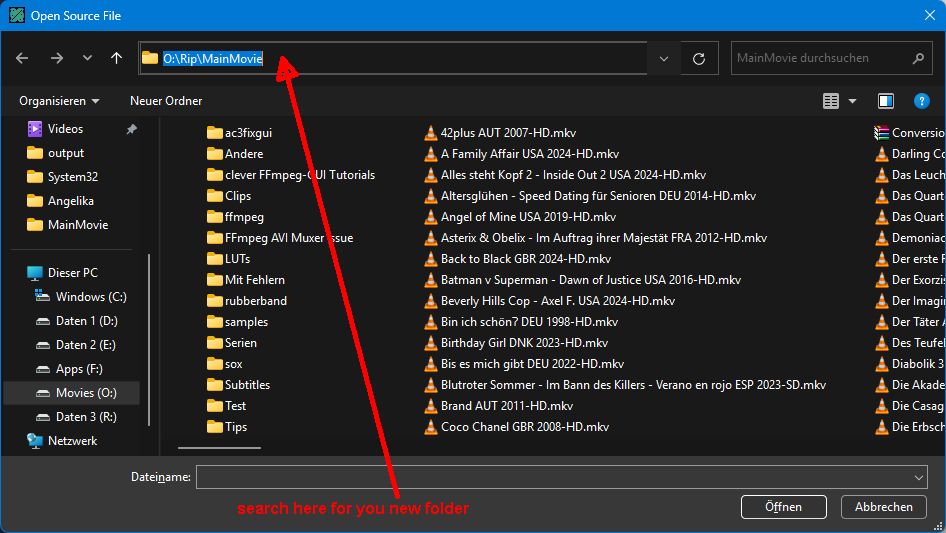The image size is (946, 533).
Task: Open the recent locations chevron
Action: (87, 58)
